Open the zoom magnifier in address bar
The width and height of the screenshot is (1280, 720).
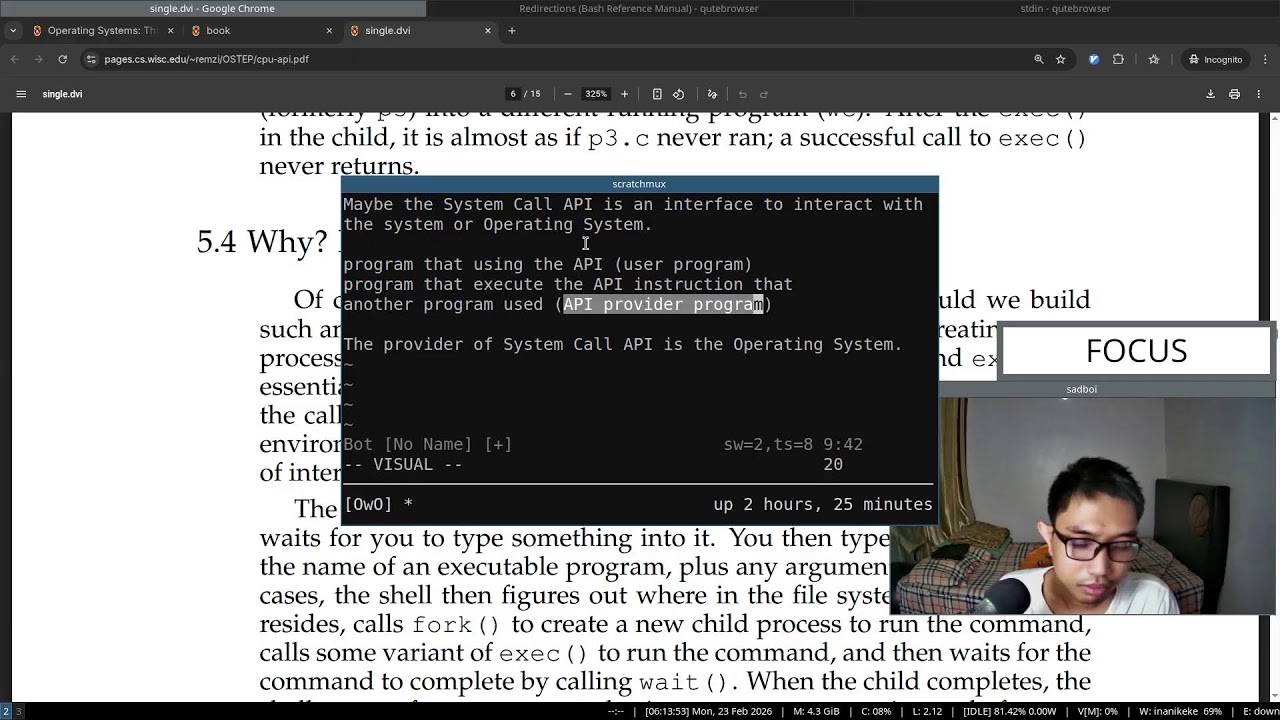pos(1039,59)
